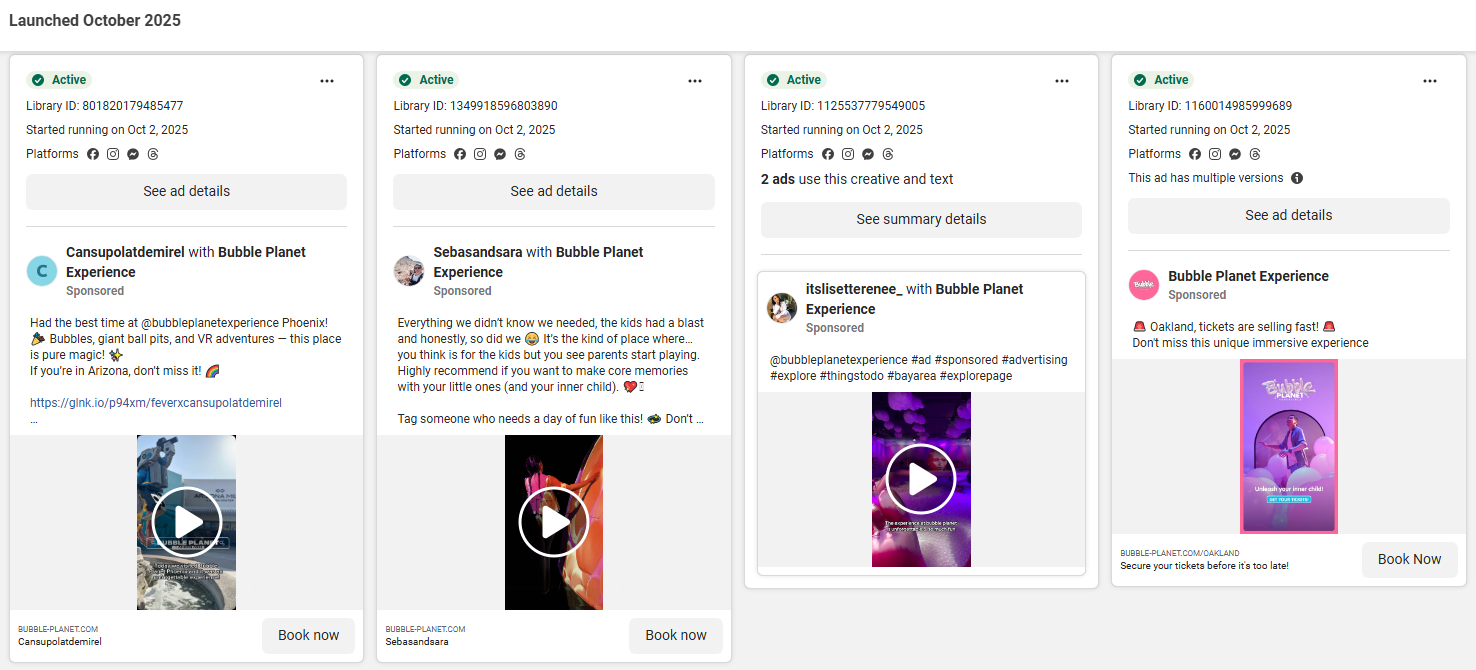This screenshot has height=670, width=1476.
Task: Play the Cansupolatdemirel video
Action: pos(186,522)
